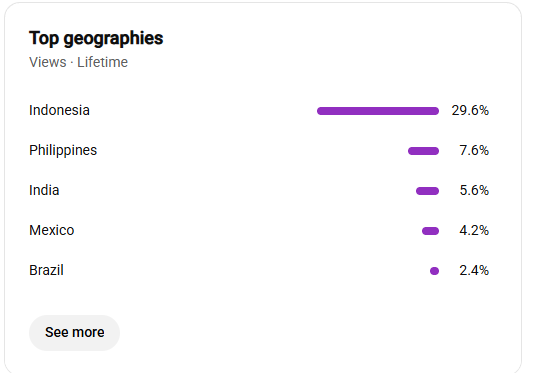Click the word Lifetime in subtitle
The image size is (537, 373).
[102, 62]
